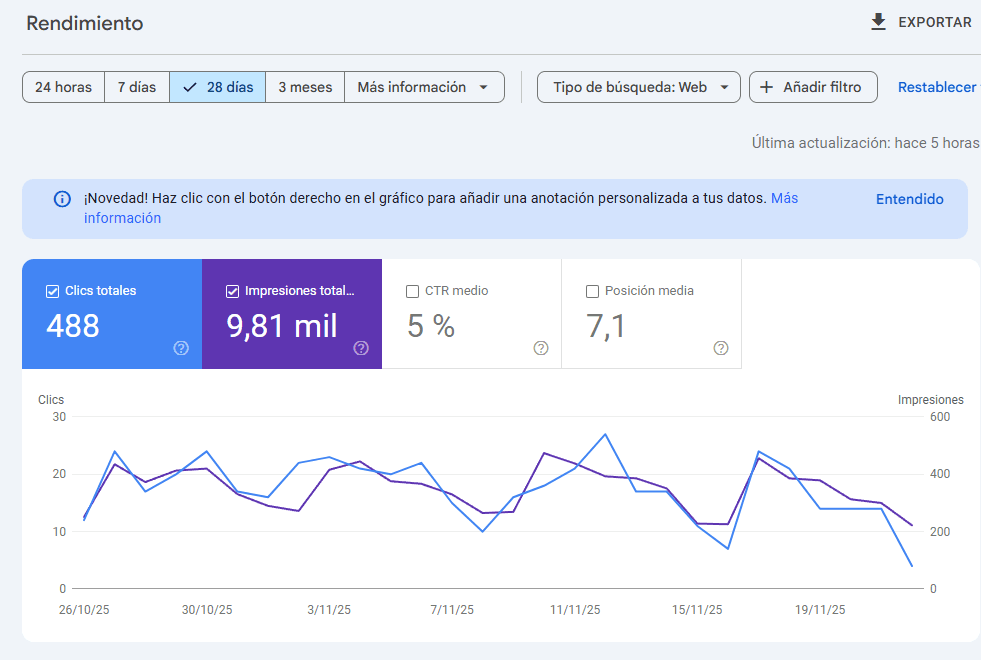The height and width of the screenshot is (660, 981).
Task: Switch to the 24 horas tab
Action: point(63,87)
